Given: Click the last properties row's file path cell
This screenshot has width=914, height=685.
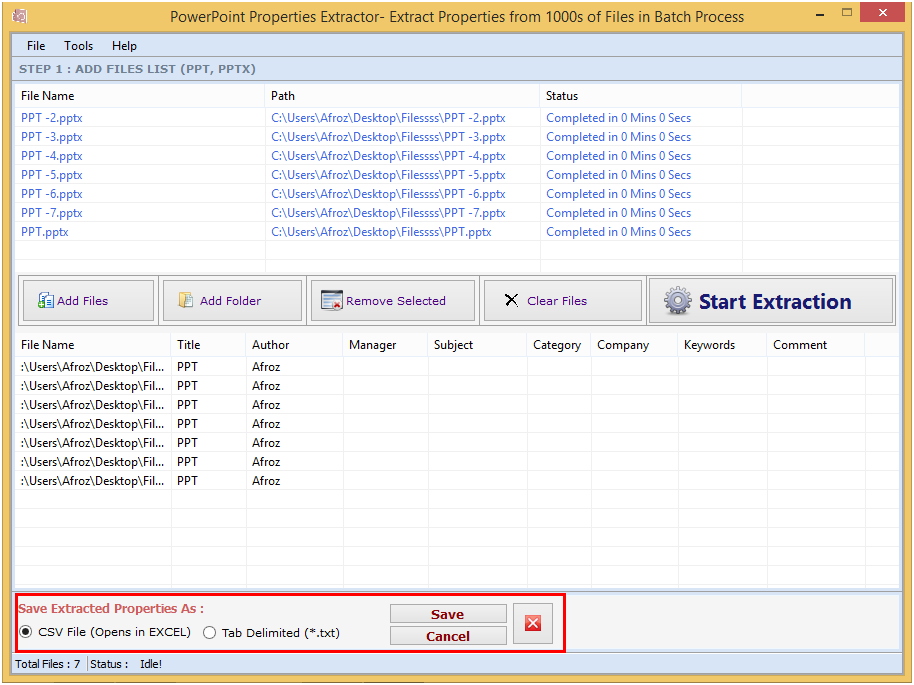Looking at the screenshot, I should [92, 481].
